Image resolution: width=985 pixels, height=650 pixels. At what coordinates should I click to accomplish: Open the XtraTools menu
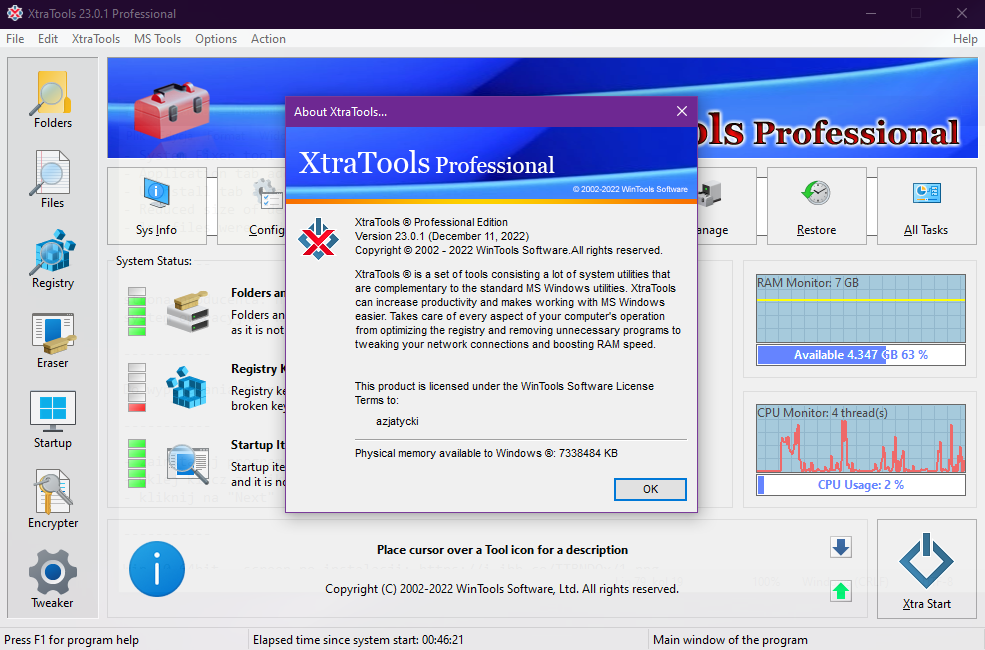tap(95, 39)
